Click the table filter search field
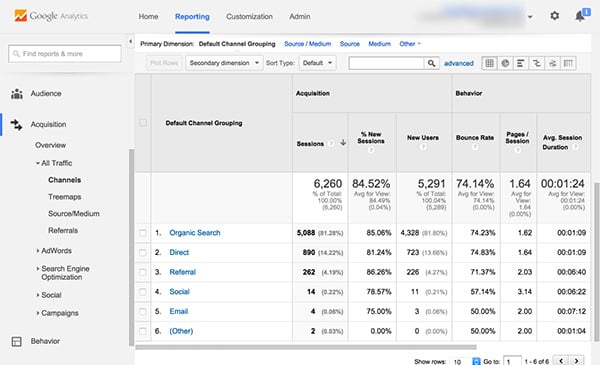 386,64
